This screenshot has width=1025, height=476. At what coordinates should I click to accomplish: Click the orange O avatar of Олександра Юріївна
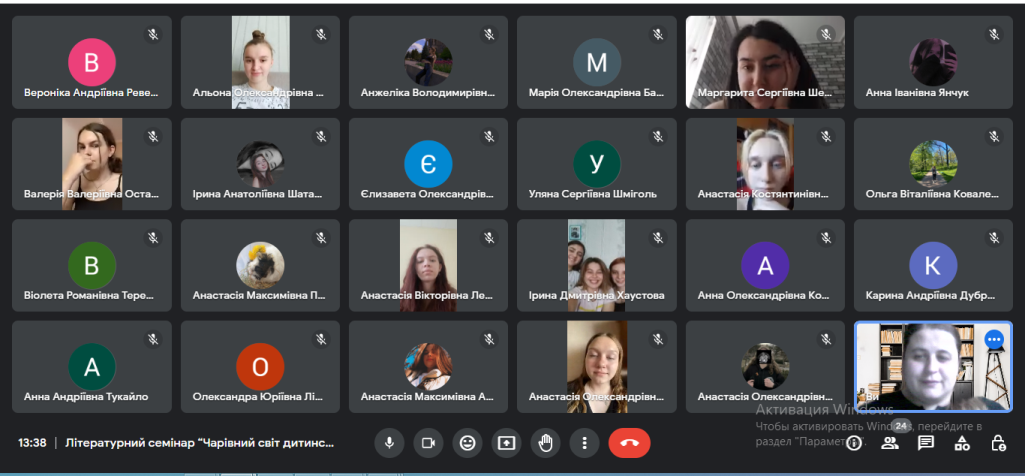(260, 367)
